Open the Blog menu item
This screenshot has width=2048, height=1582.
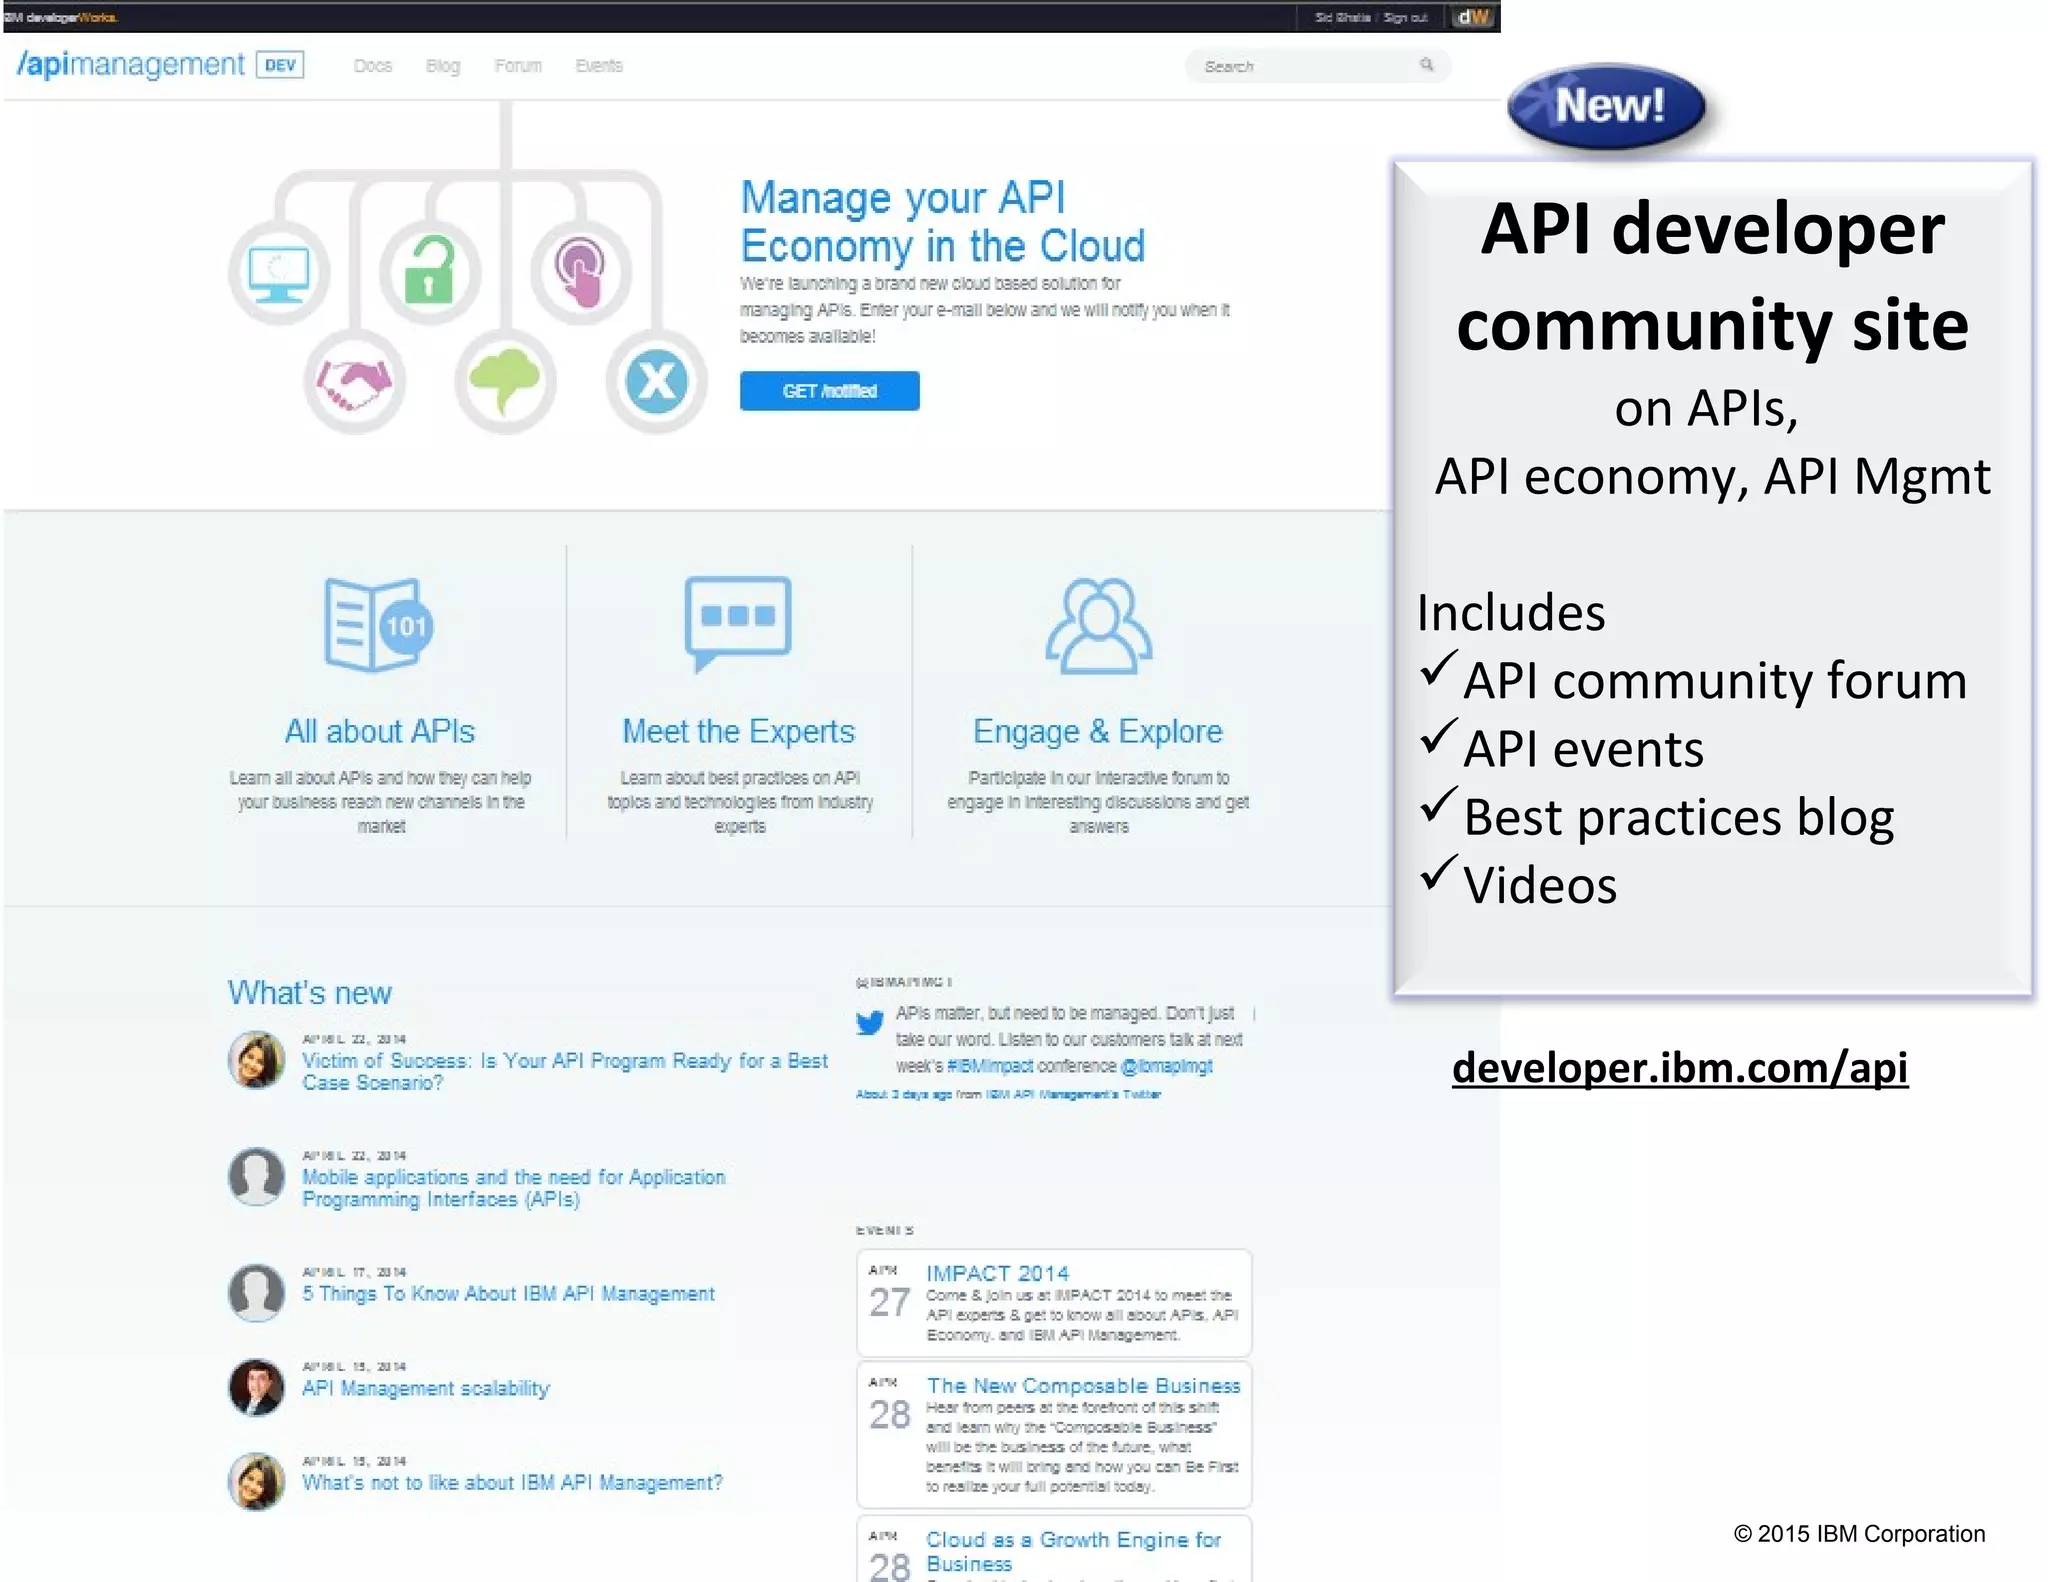coord(443,66)
